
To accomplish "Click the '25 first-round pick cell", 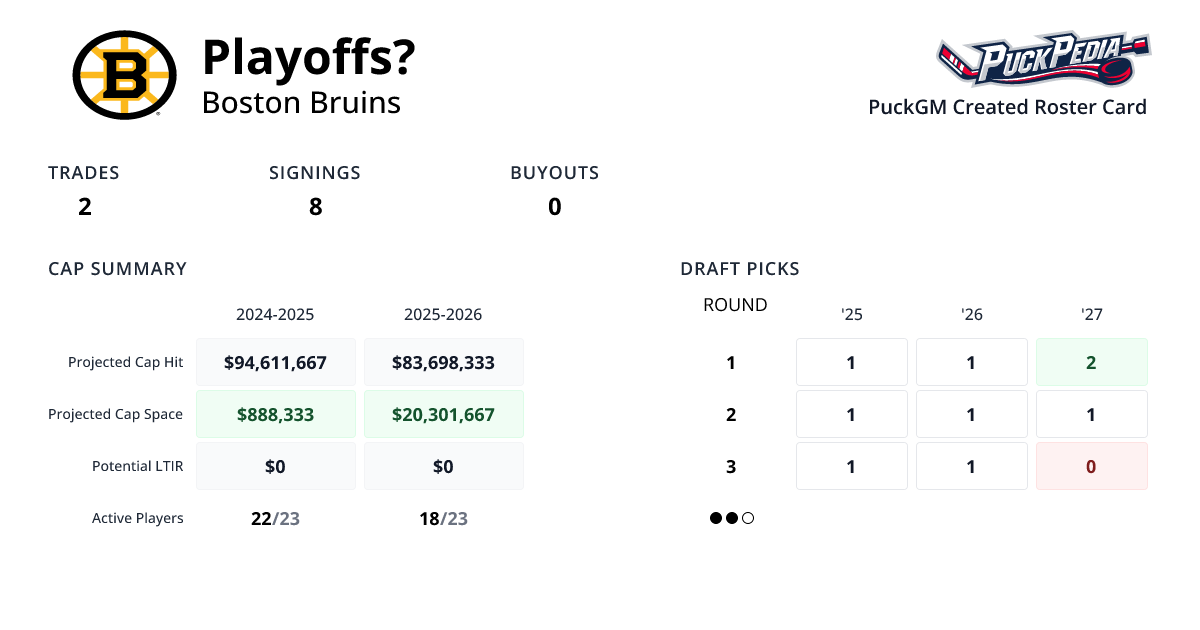I will point(851,362).
